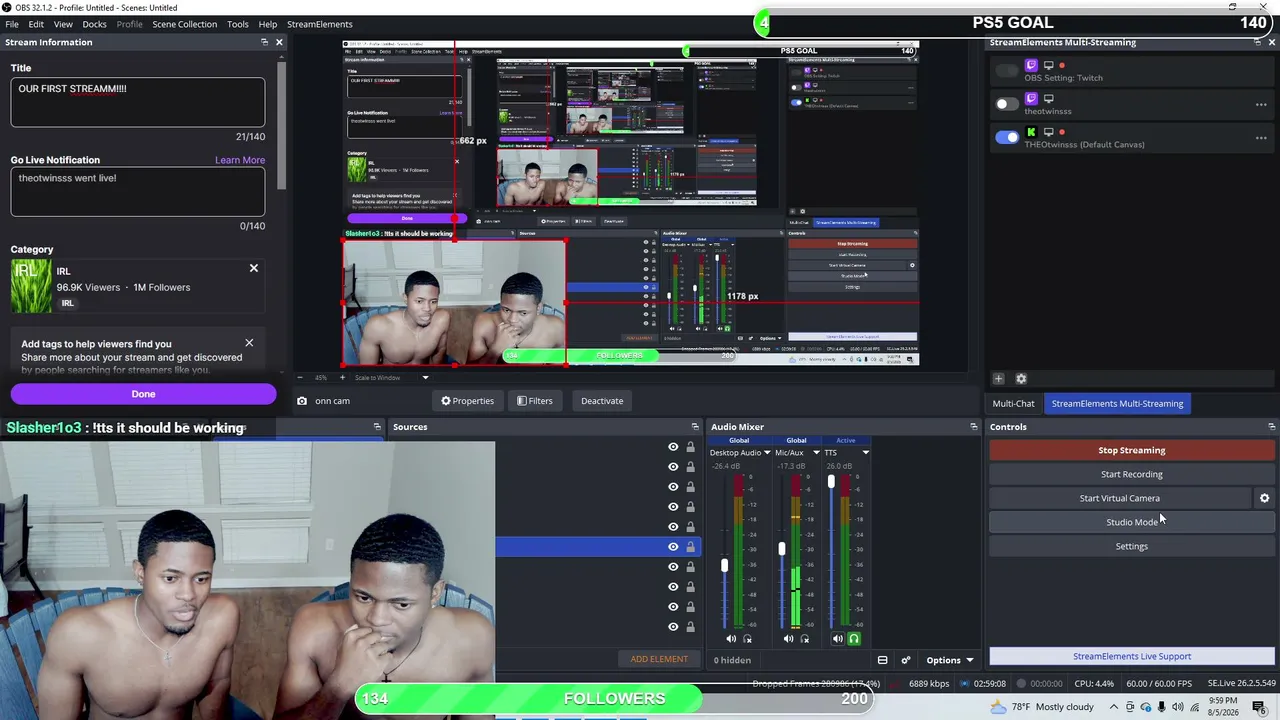Mute the TTS channel speaker icon
1280x720 pixels.
pos(838,639)
